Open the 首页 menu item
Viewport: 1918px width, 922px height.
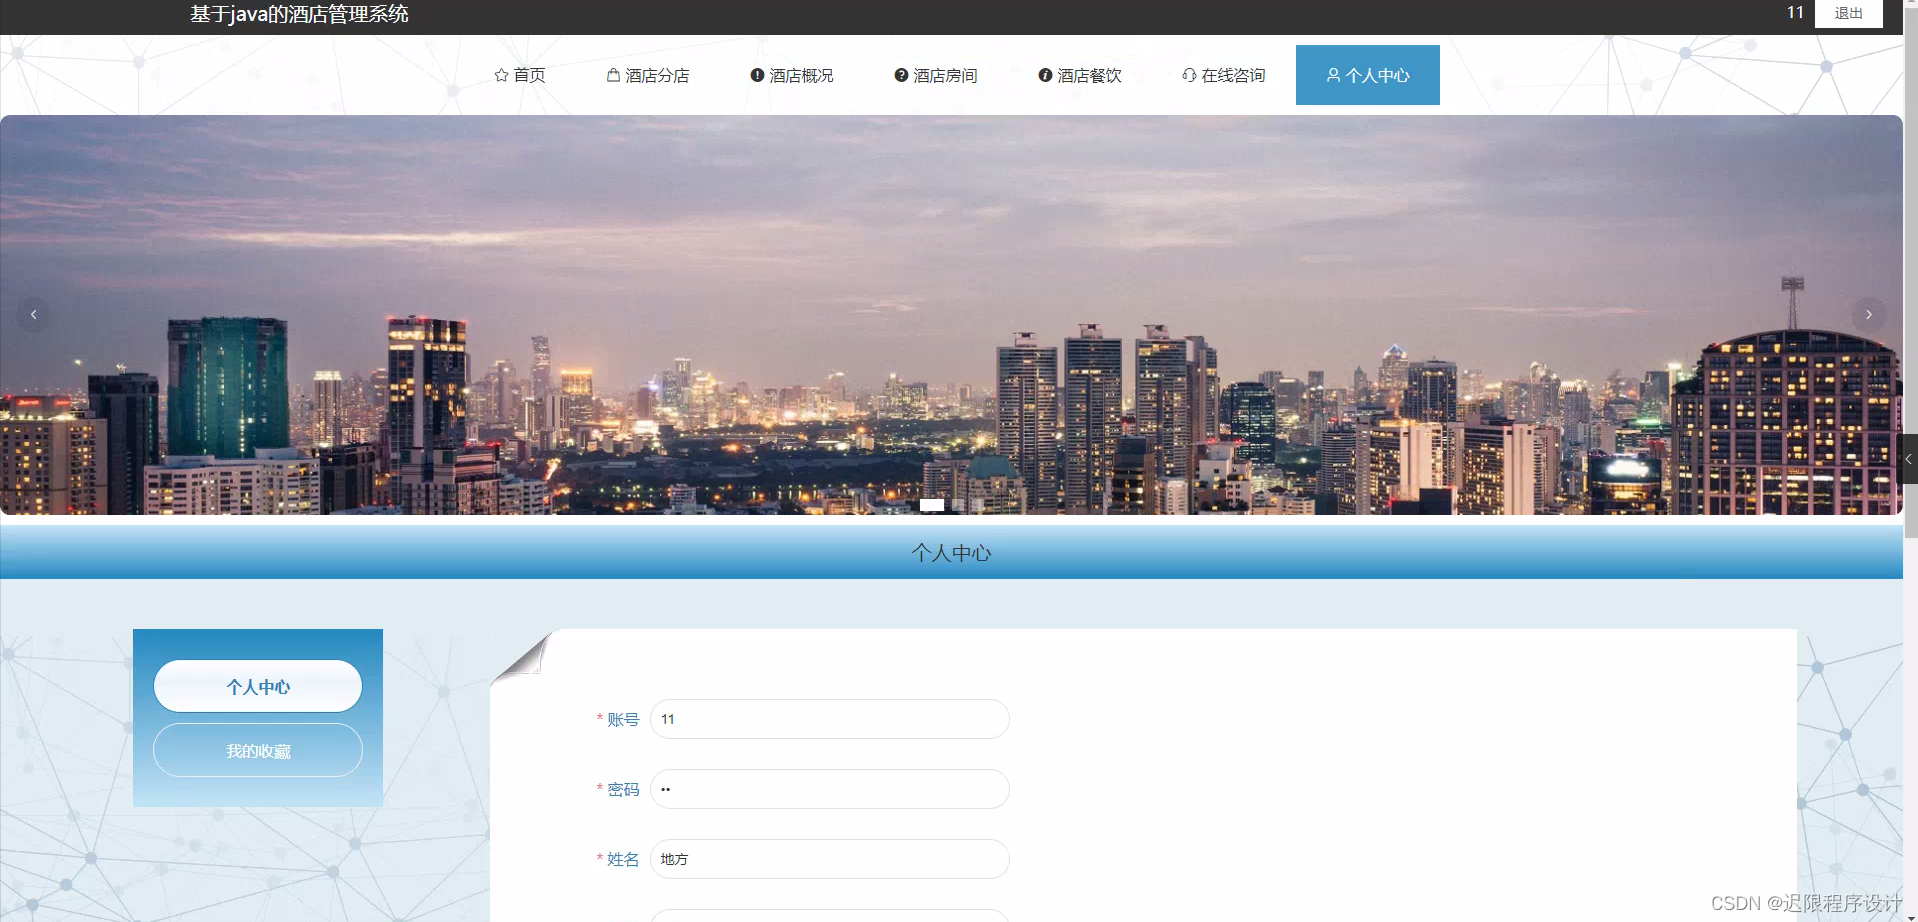point(528,74)
